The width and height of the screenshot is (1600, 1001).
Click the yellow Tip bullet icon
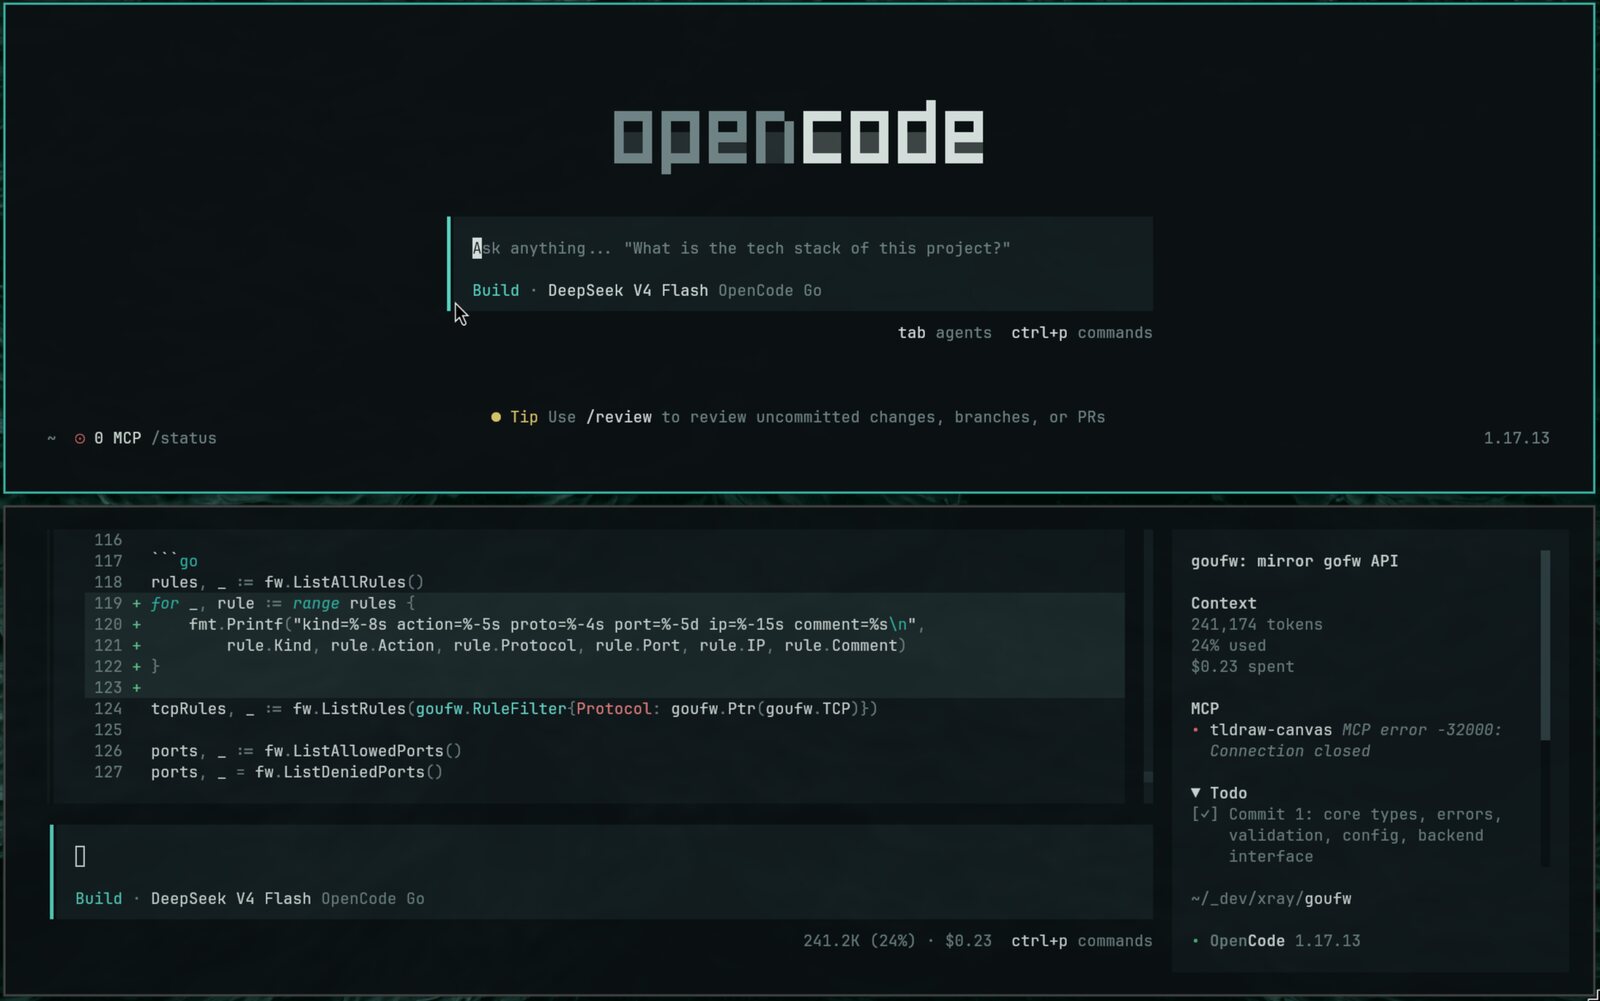click(496, 417)
